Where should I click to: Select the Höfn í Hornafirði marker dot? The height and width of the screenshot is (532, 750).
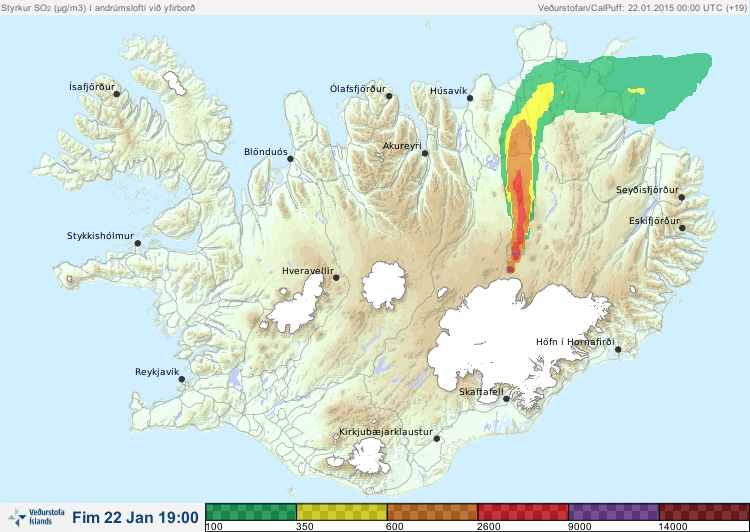618,350
